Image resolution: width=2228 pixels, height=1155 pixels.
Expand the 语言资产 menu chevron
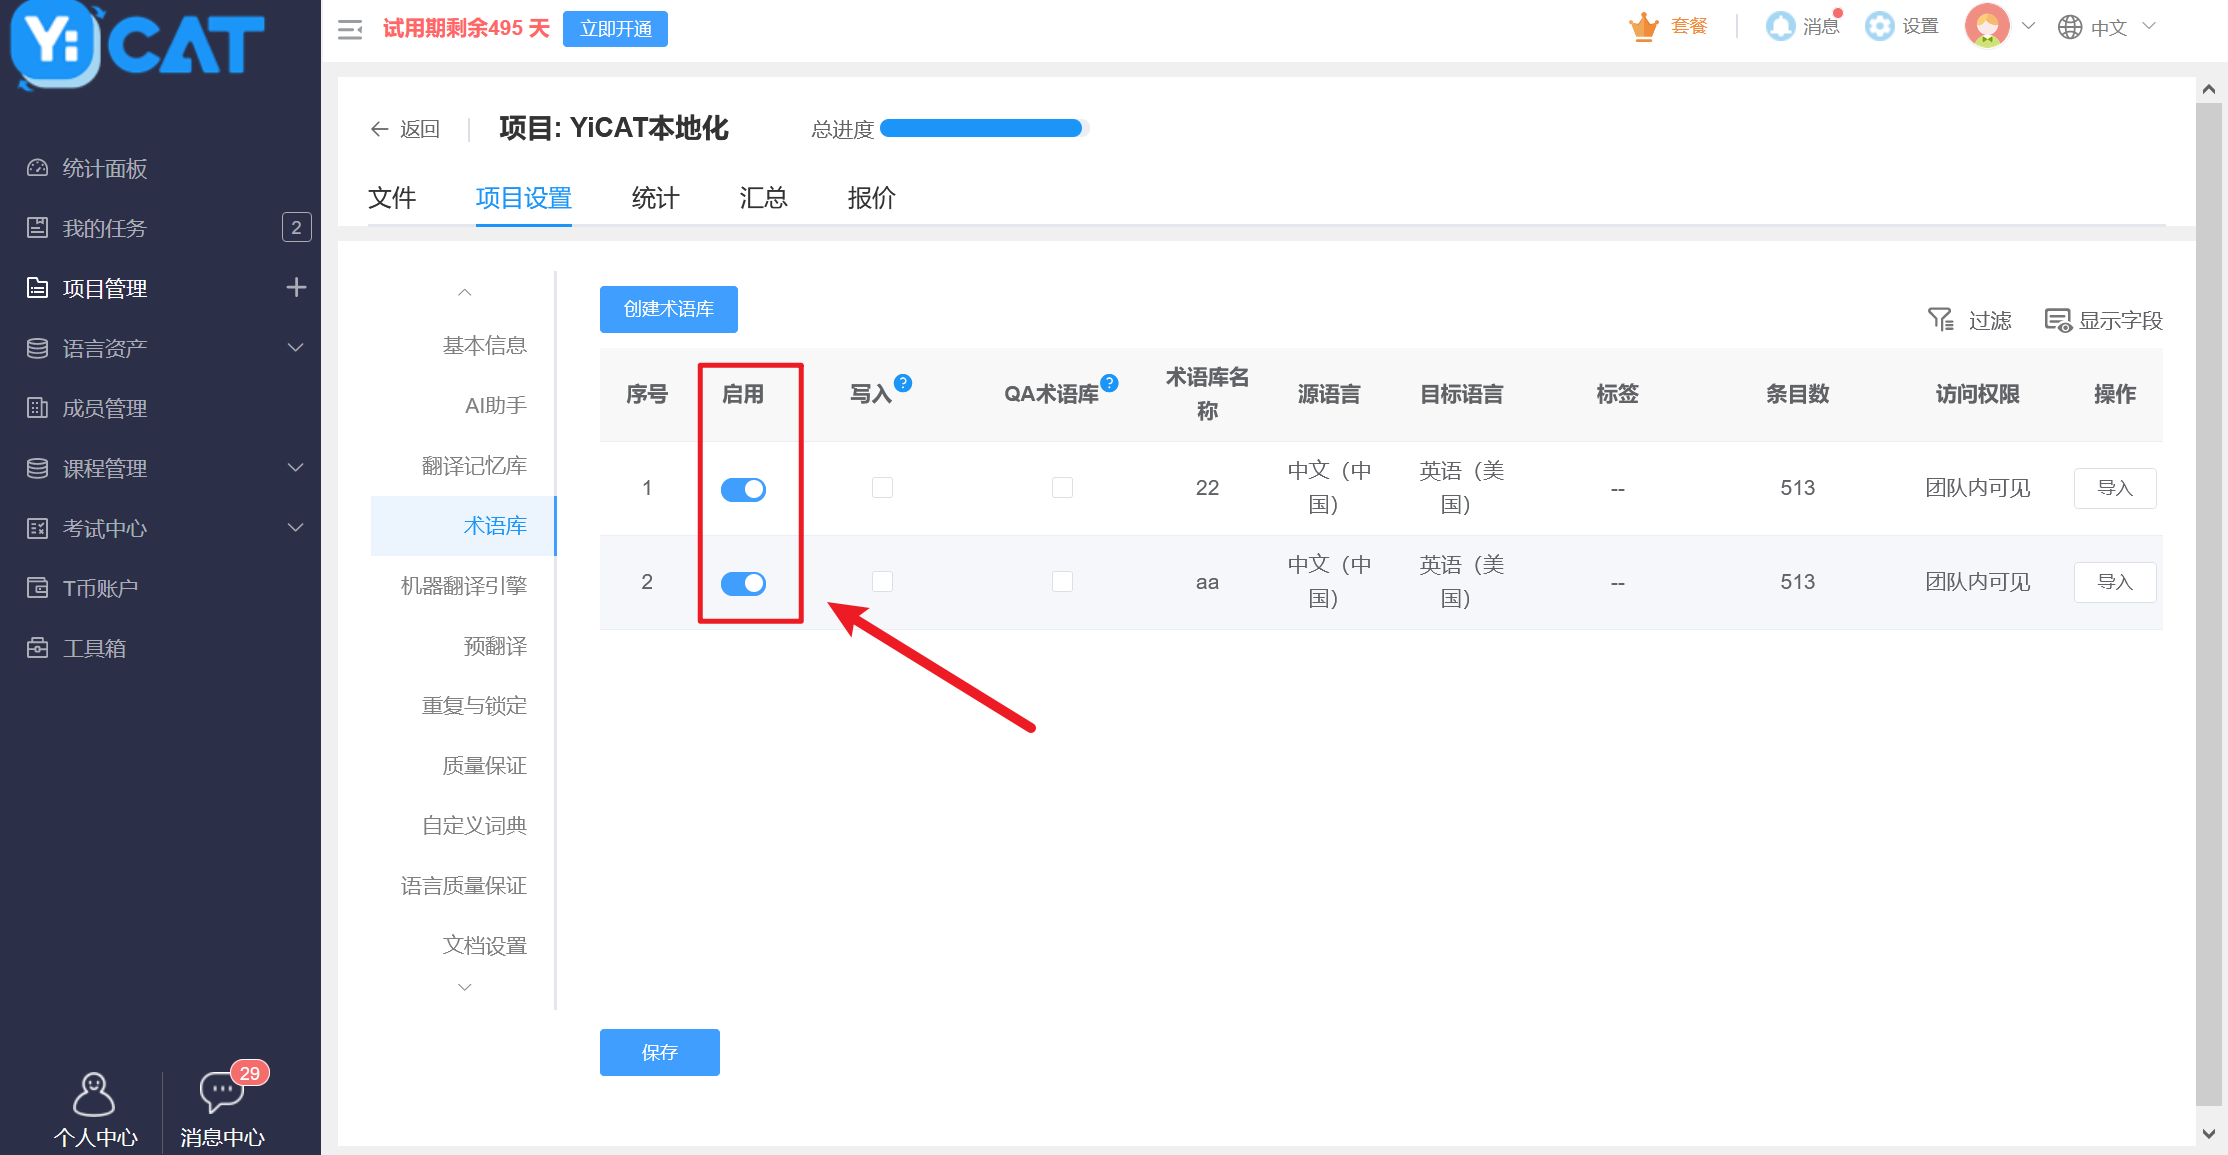(295, 348)
